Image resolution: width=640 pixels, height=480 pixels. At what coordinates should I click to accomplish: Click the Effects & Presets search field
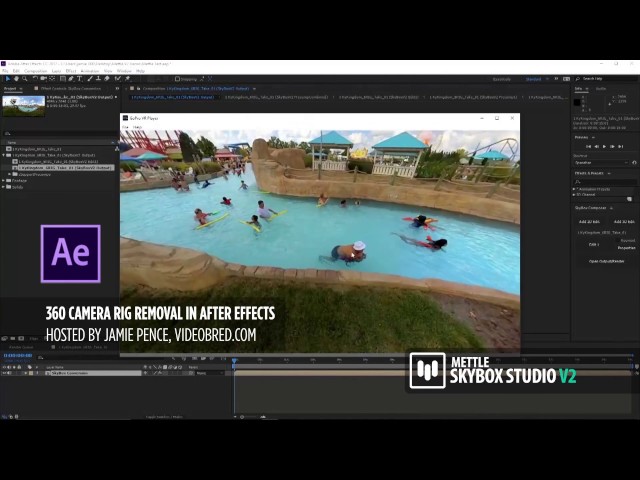(x=606, y=182)
